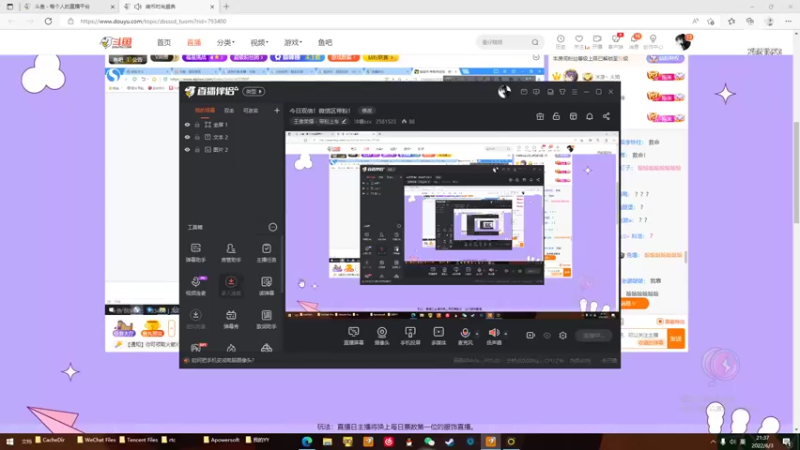800x450 pixels.
Task: Click the red download tool icon
Action: click(x=231, y=282)
